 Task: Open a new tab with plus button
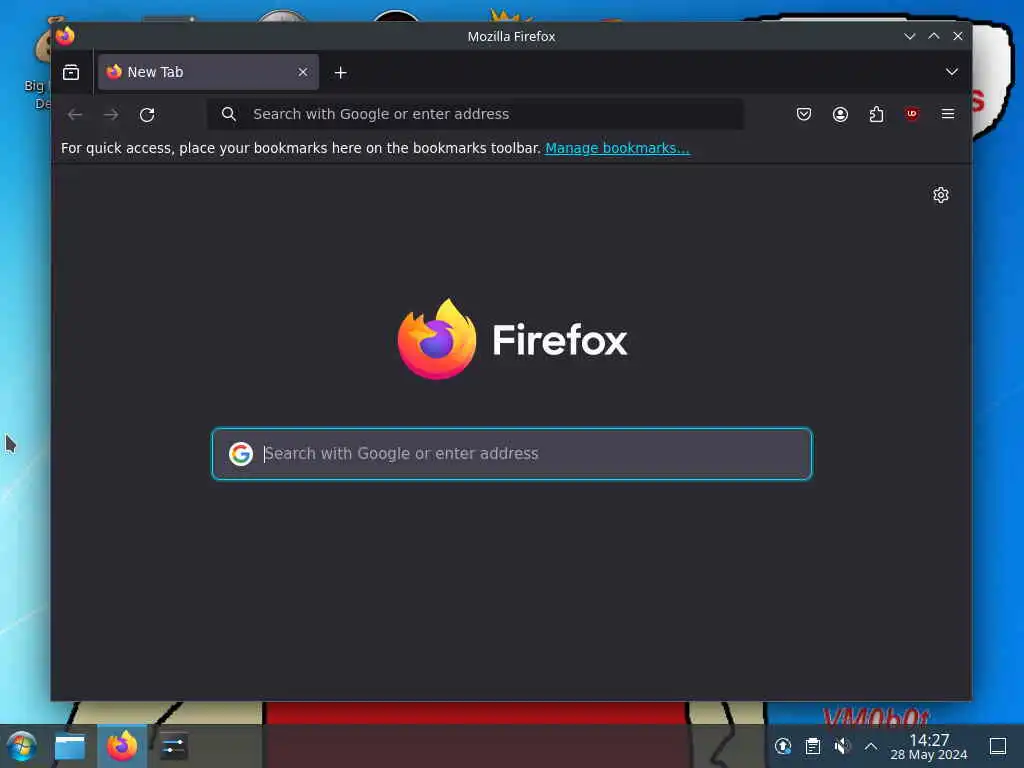pyautogui.click(x=340, y=72)
